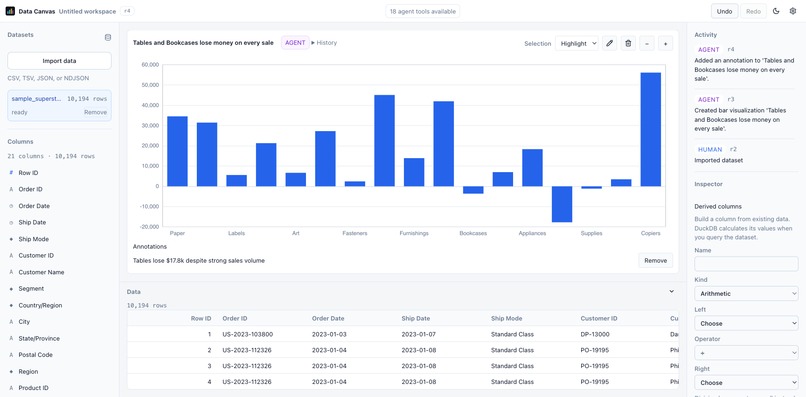This screenshot has height=397, width=806.
Task: Click the r4 revision badge in header
Action: coord(127,11)
